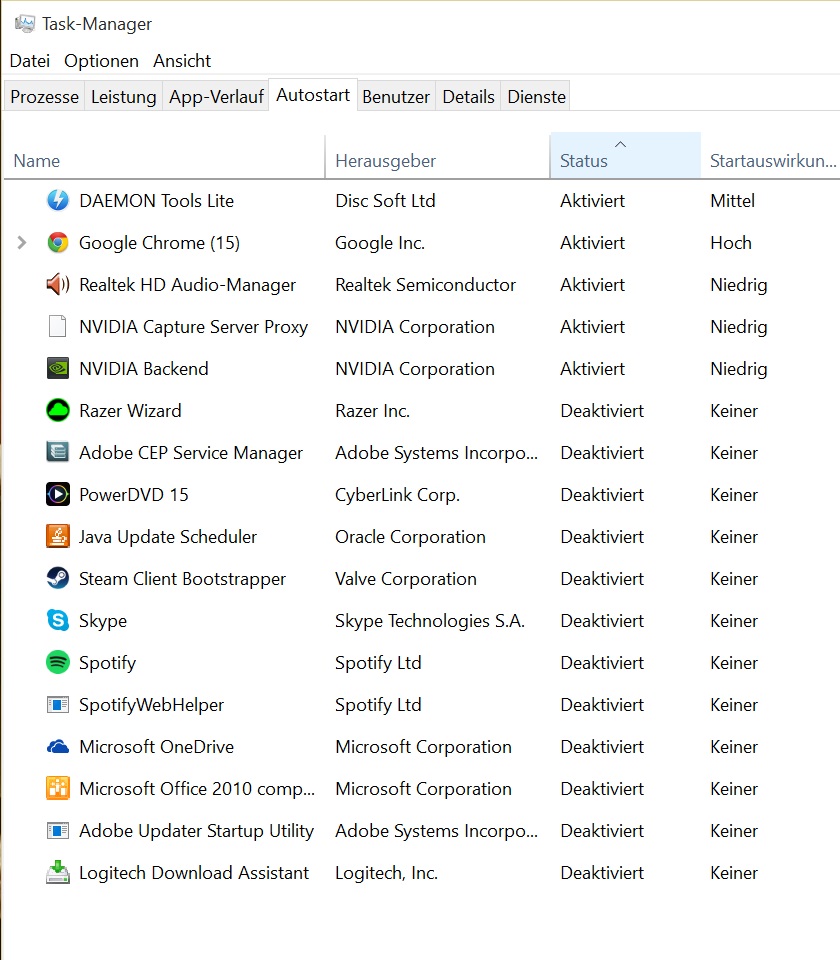Click the SpotifyWebHelper window icon
This screenshot has width=840, height=960.
[x=58, y=705]
